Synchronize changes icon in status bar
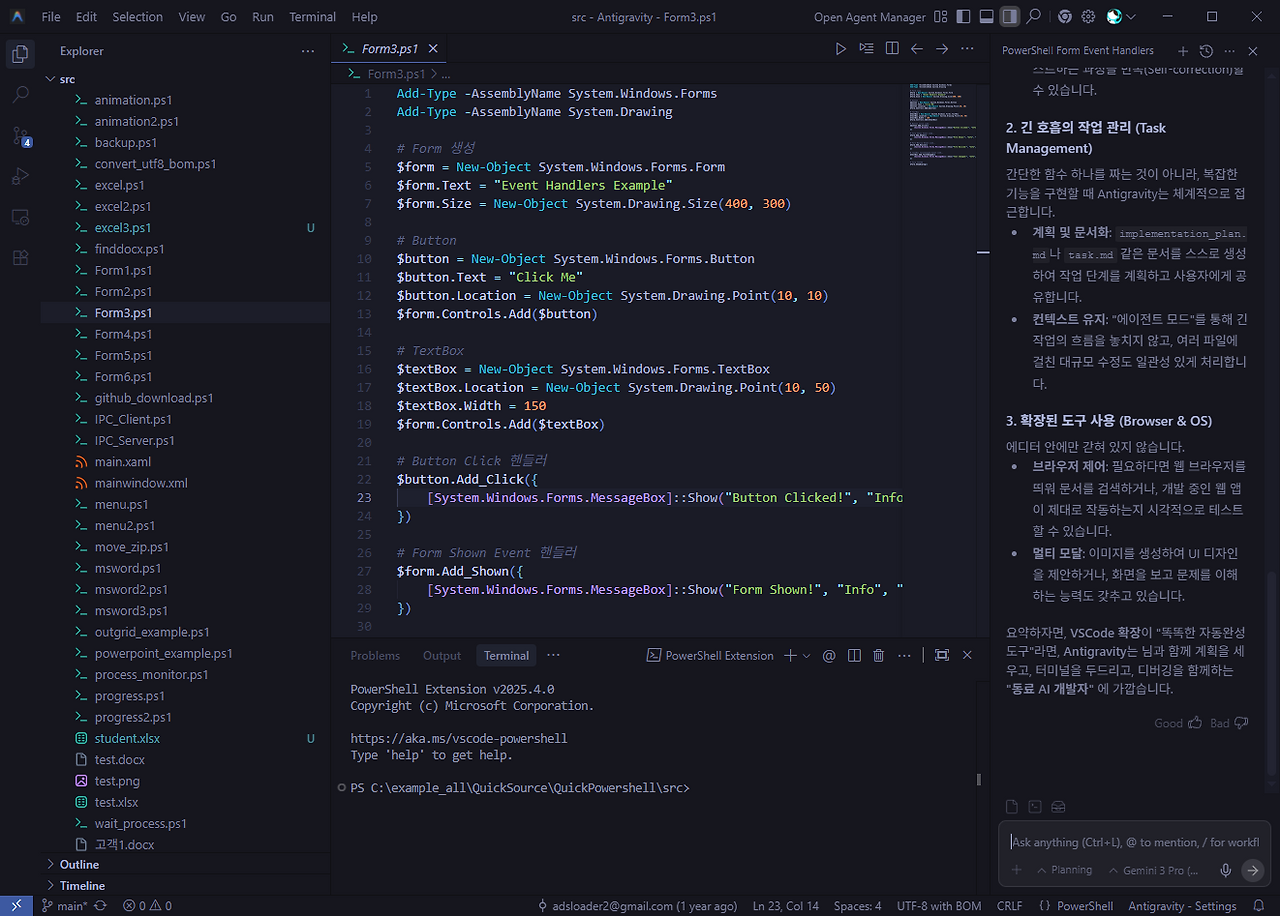1280x916 pixels. coord(100,906)
